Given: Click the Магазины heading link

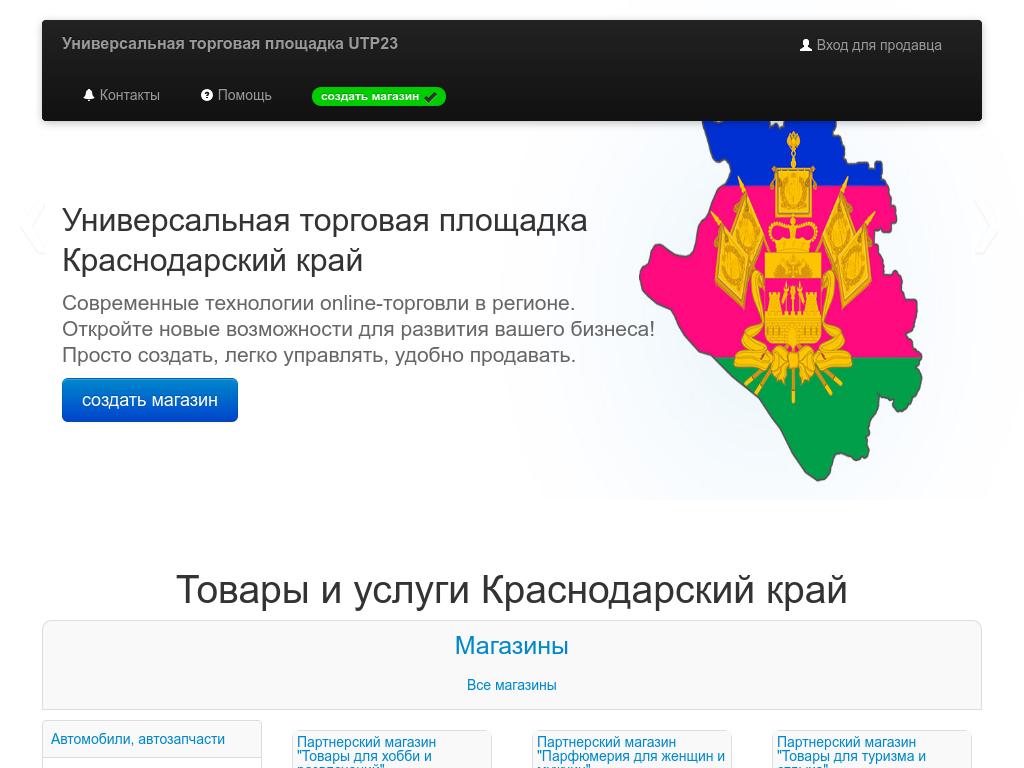Looking at the screenshot, I should click(x=511, y=646).
